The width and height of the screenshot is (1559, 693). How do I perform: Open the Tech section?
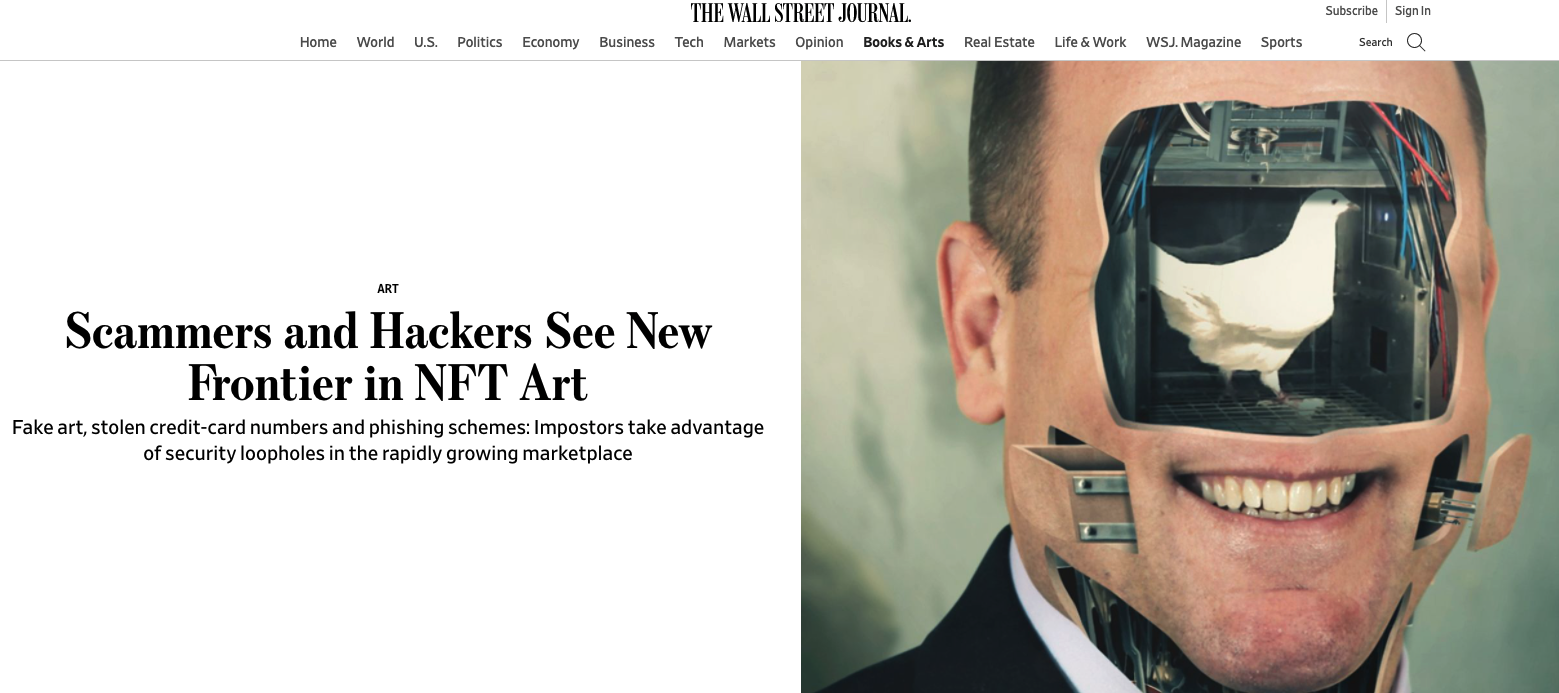(x=689, y=42)
